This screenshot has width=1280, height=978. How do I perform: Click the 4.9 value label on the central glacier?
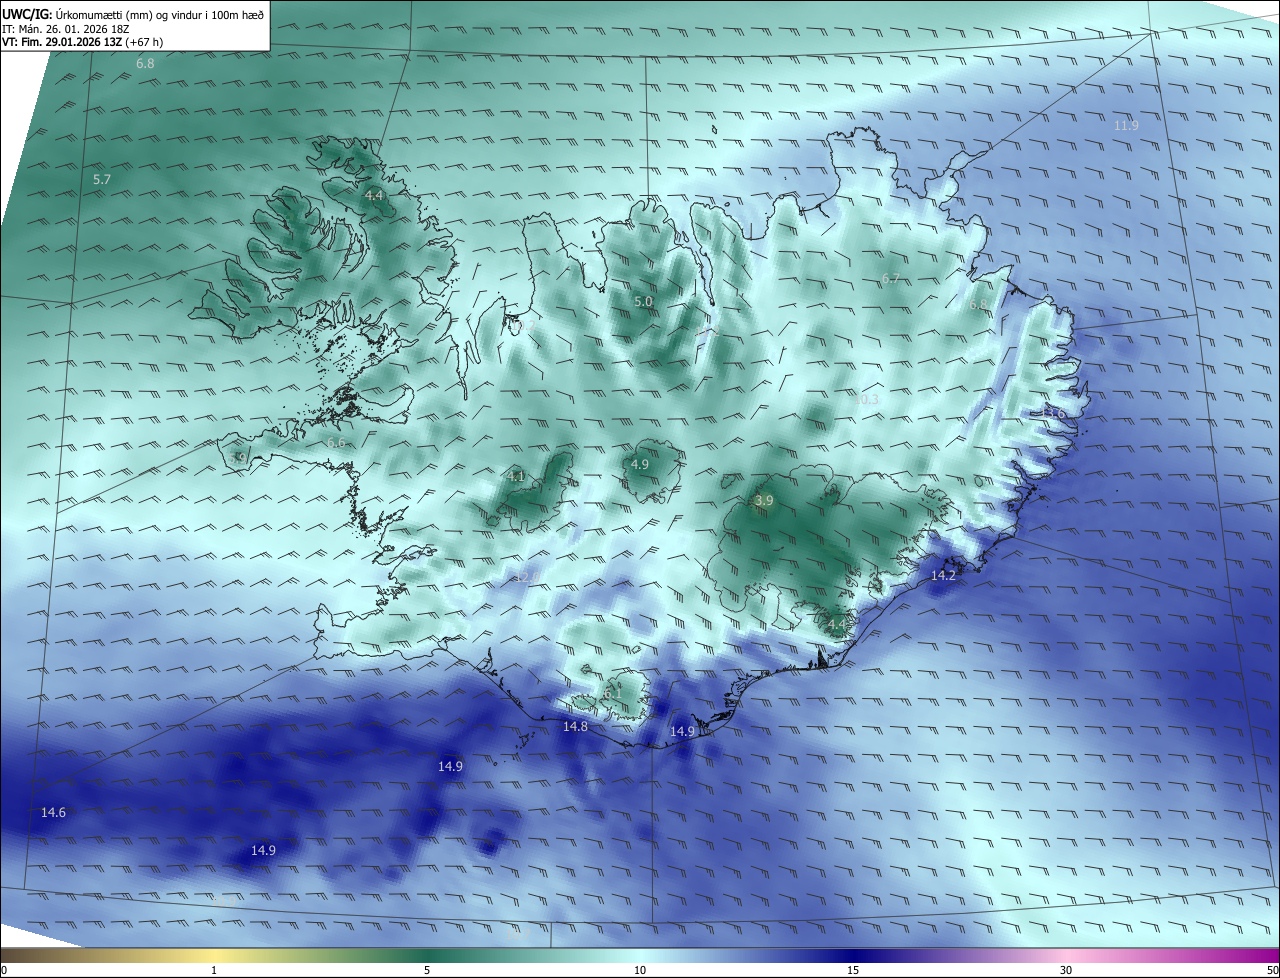pos(640,464)
